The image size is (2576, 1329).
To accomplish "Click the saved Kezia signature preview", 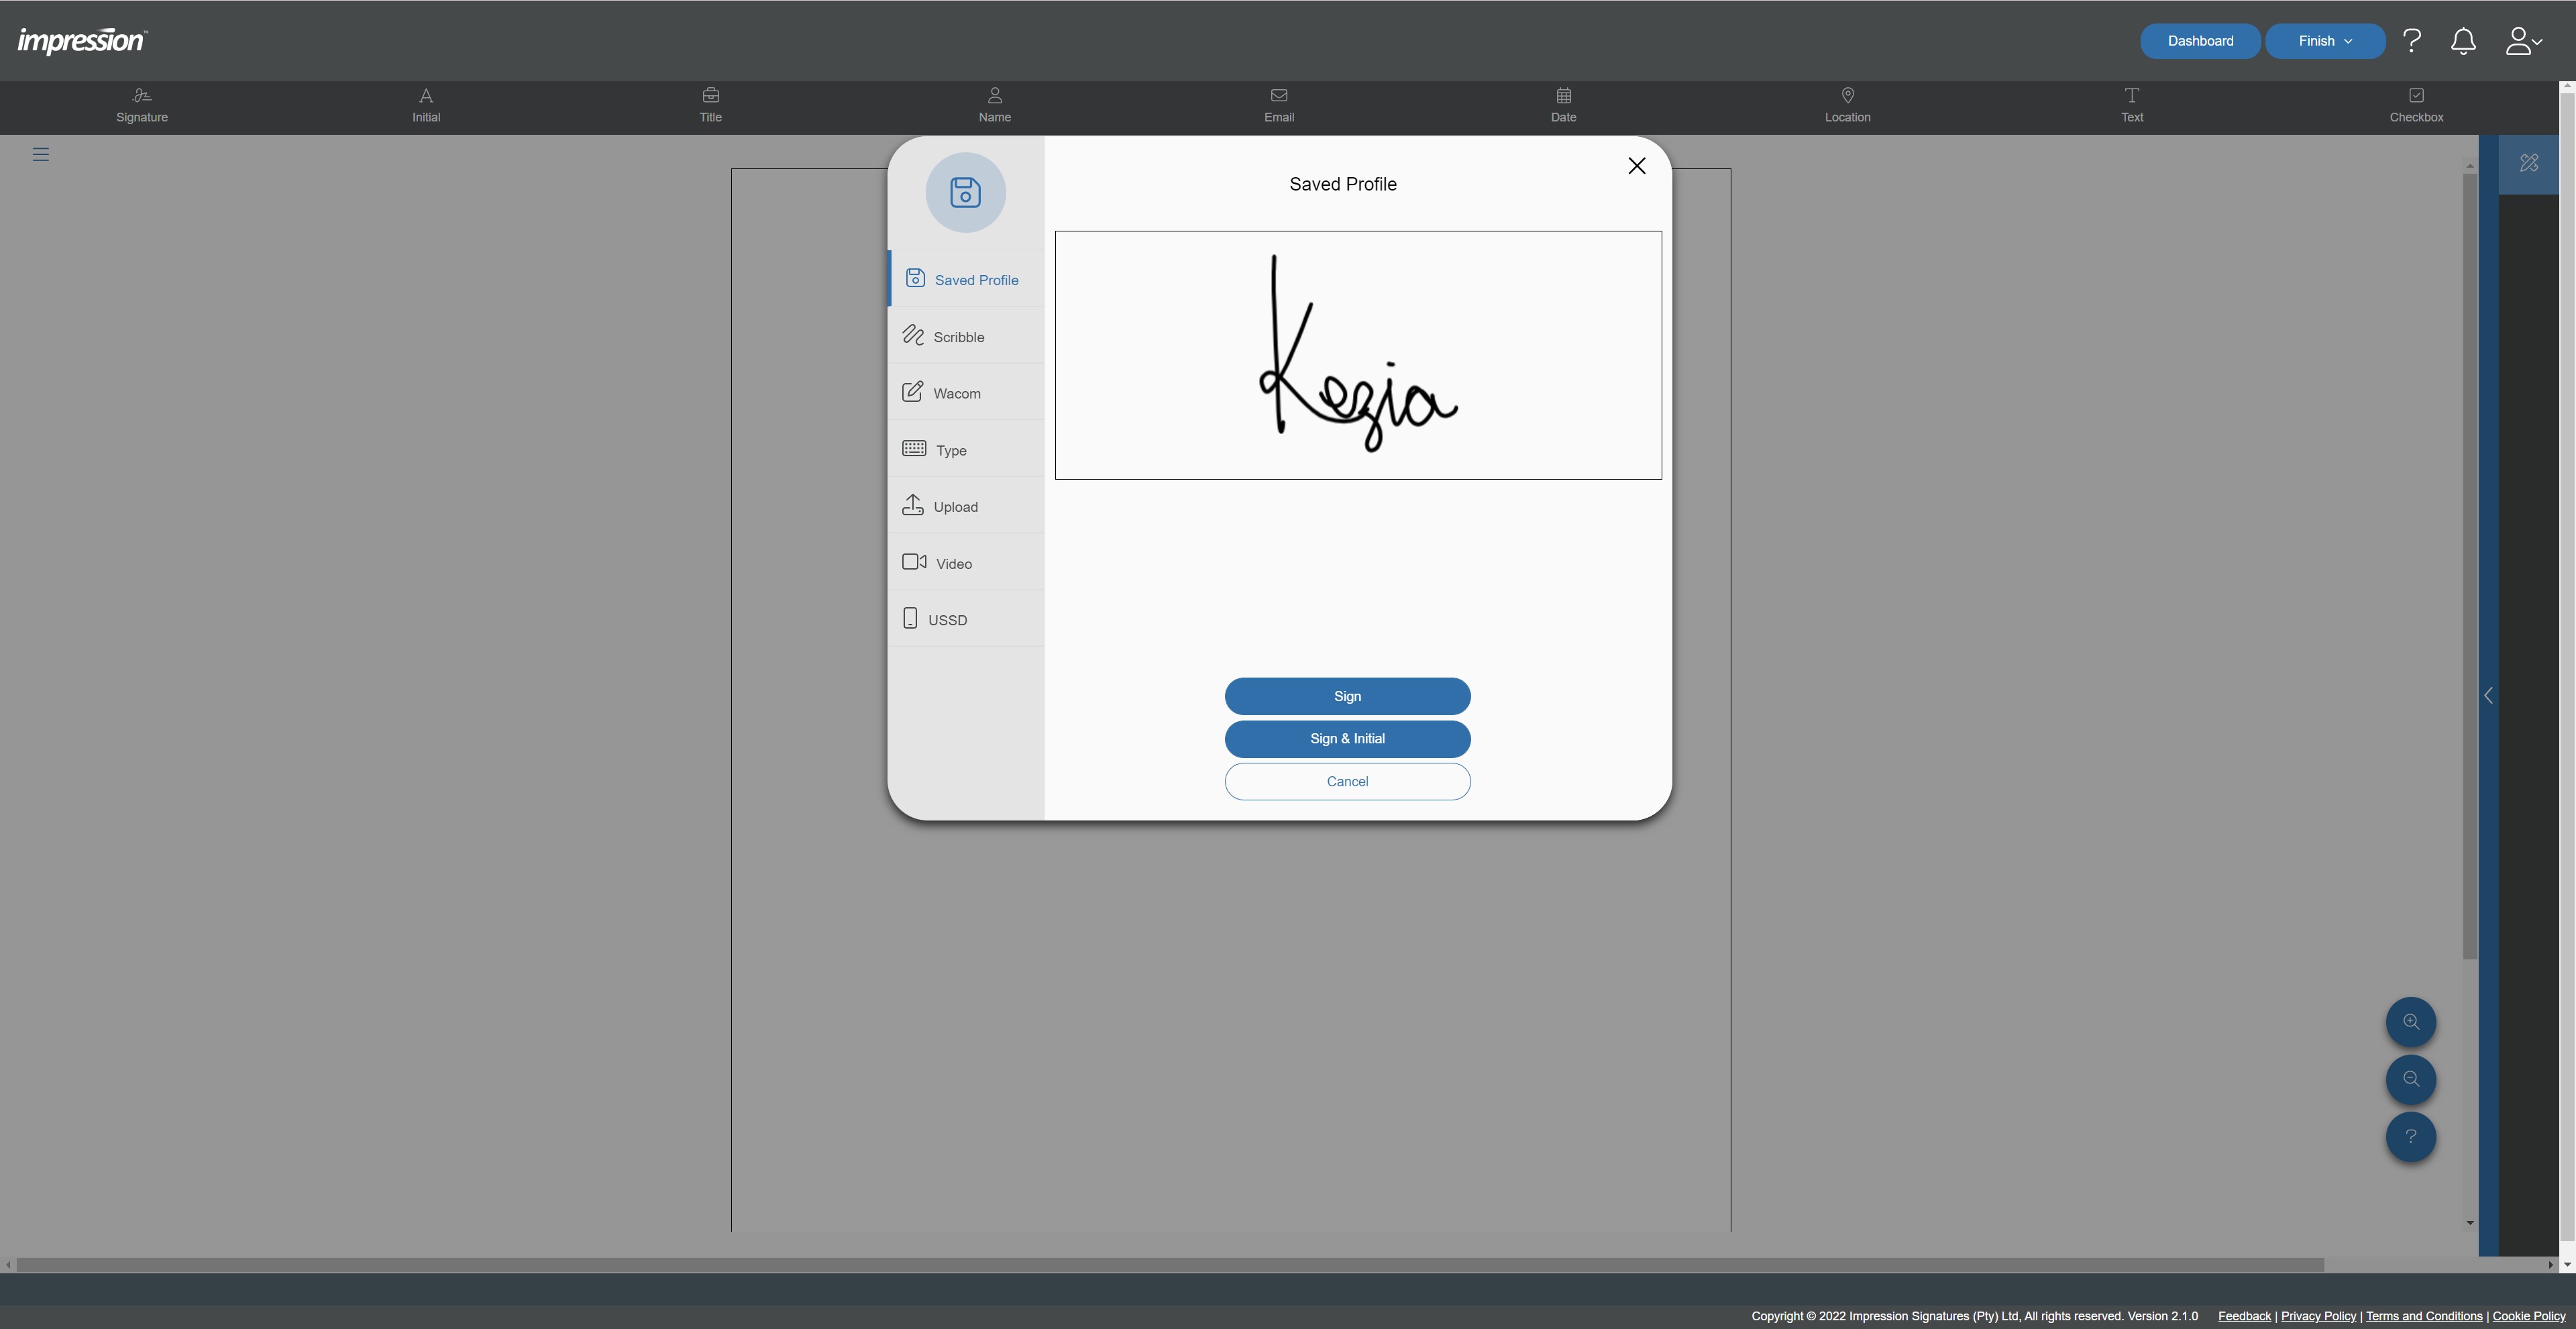I will [x=1357, y=355].
